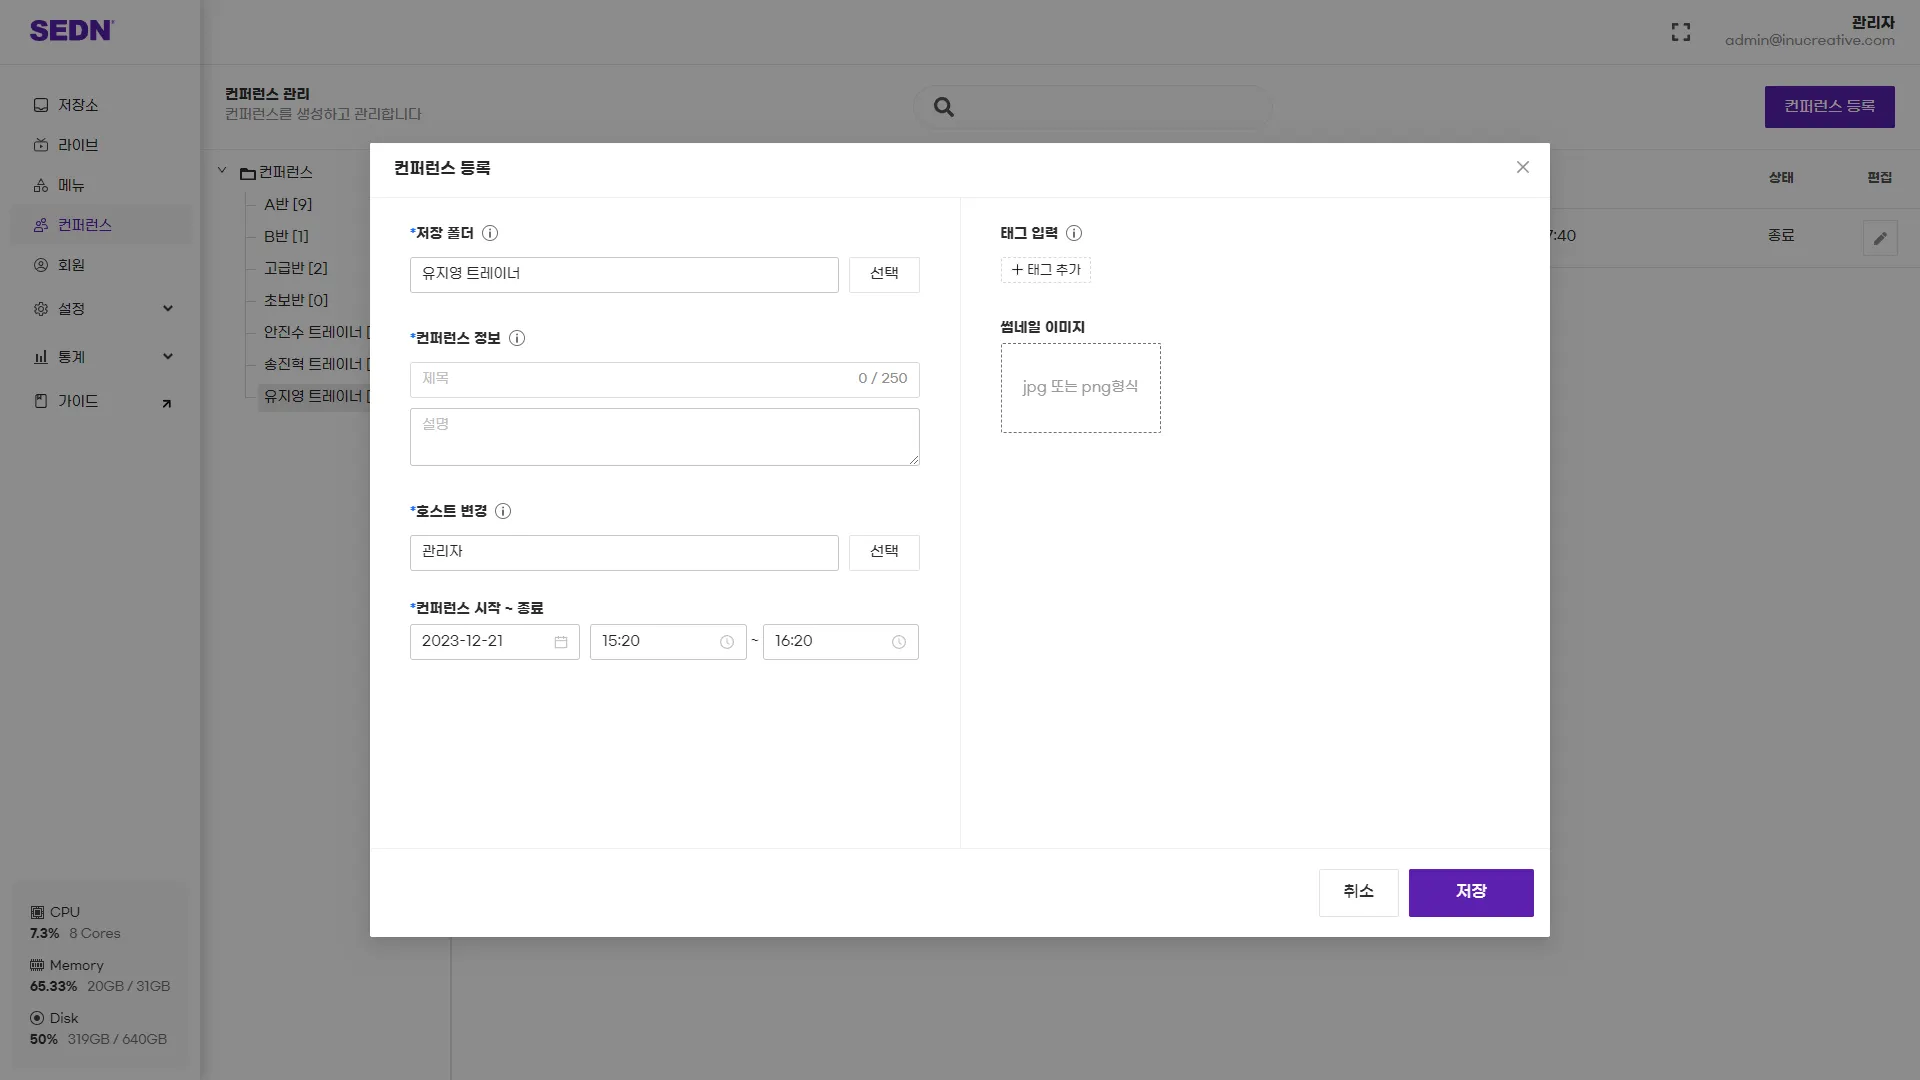The width and height of the screenshot is (1920, 1080).
Task: Expand the 통계 sidebar menu chevron
Action: [x=168, y=356]
